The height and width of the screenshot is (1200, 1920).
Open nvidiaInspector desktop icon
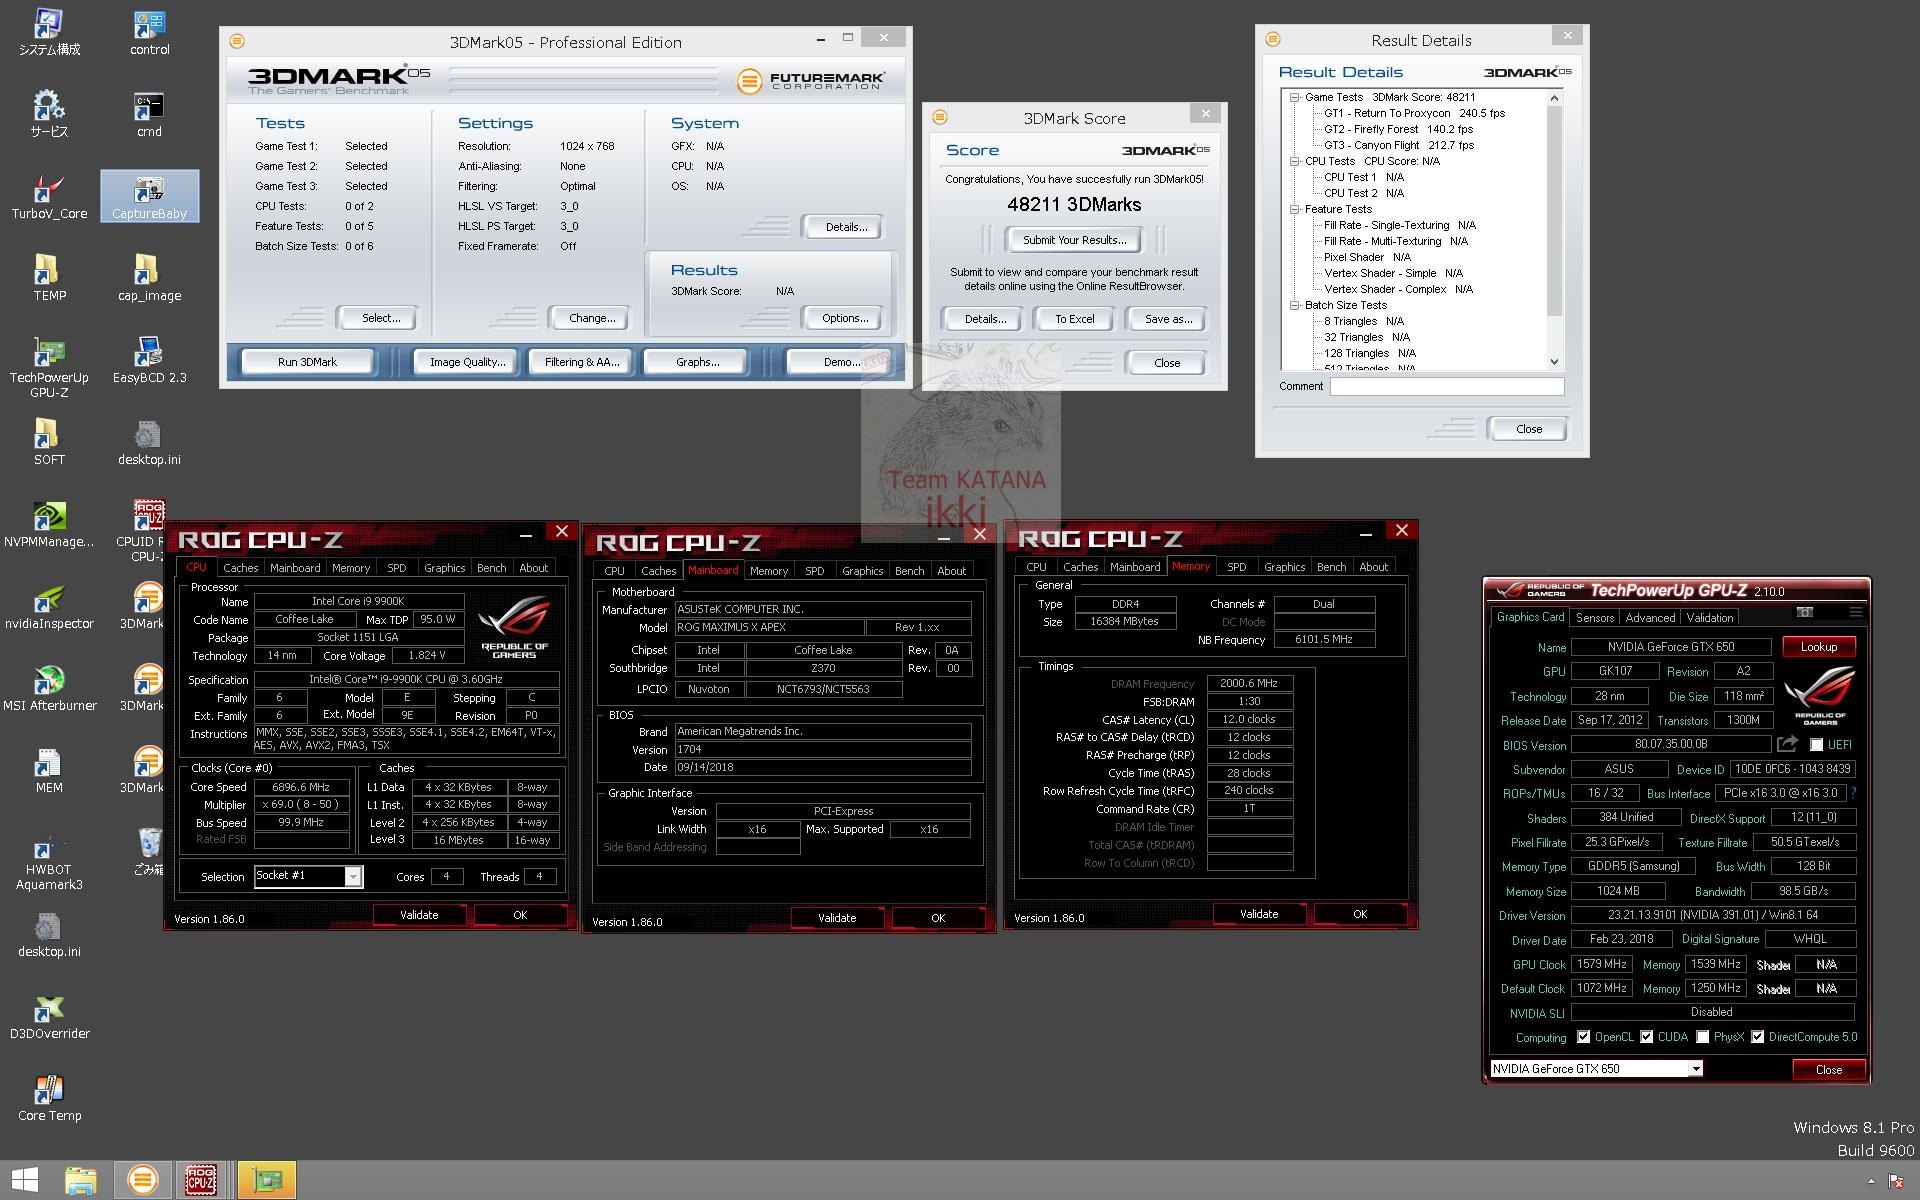tap(49, 607)
